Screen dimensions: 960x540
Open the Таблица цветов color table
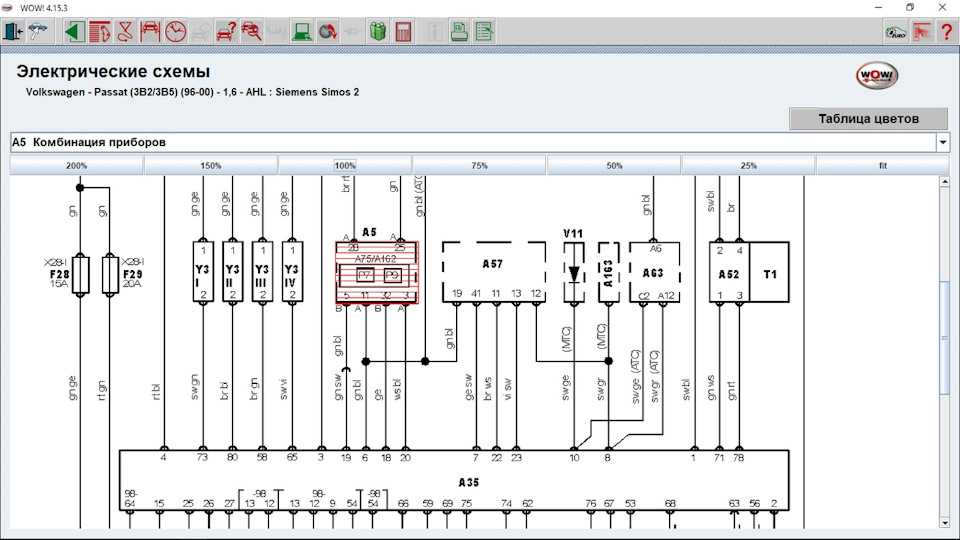coord(868,119)
